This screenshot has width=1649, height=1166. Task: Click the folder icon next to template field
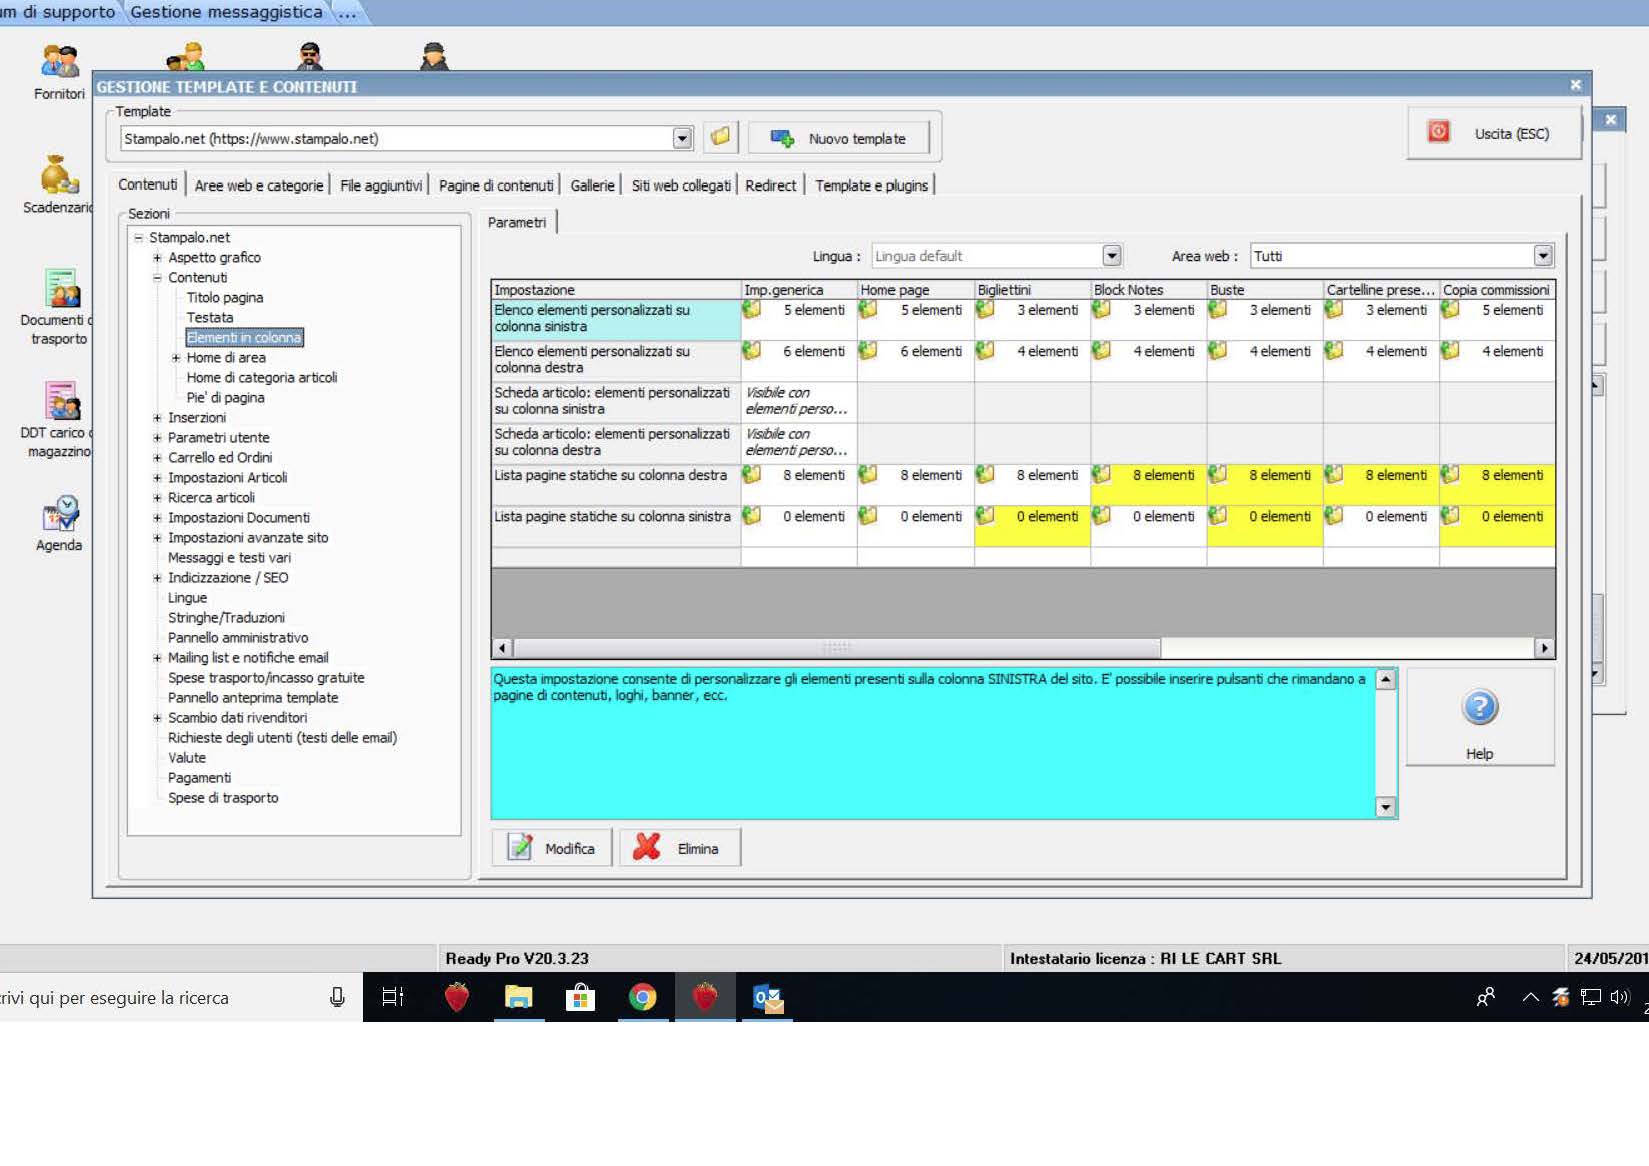(720, 138)
